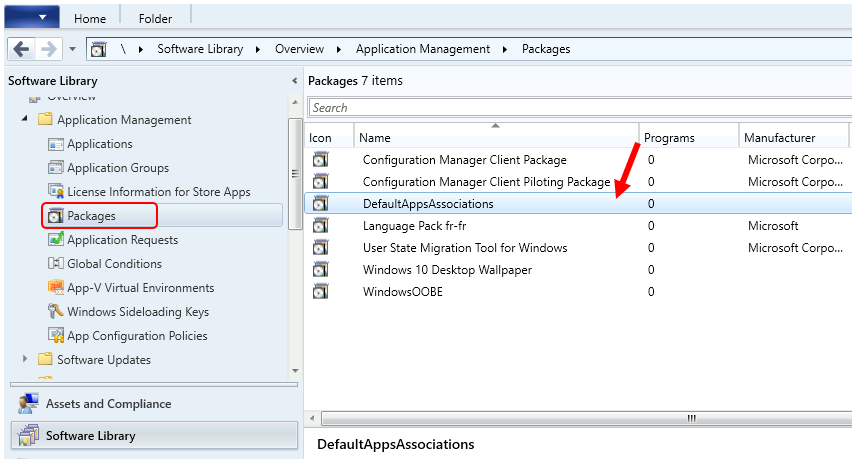Click the horizontal scrollbar left arrow

click(312, 418)
